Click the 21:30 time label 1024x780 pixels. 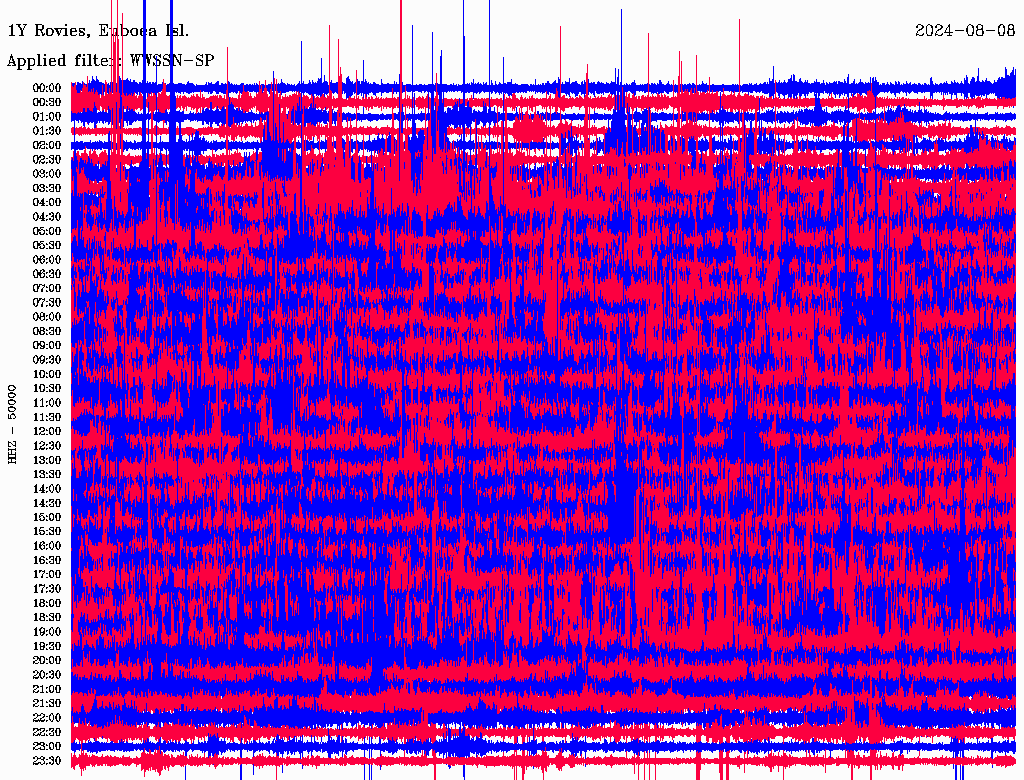pyautogui.click(x=47, y=704)
